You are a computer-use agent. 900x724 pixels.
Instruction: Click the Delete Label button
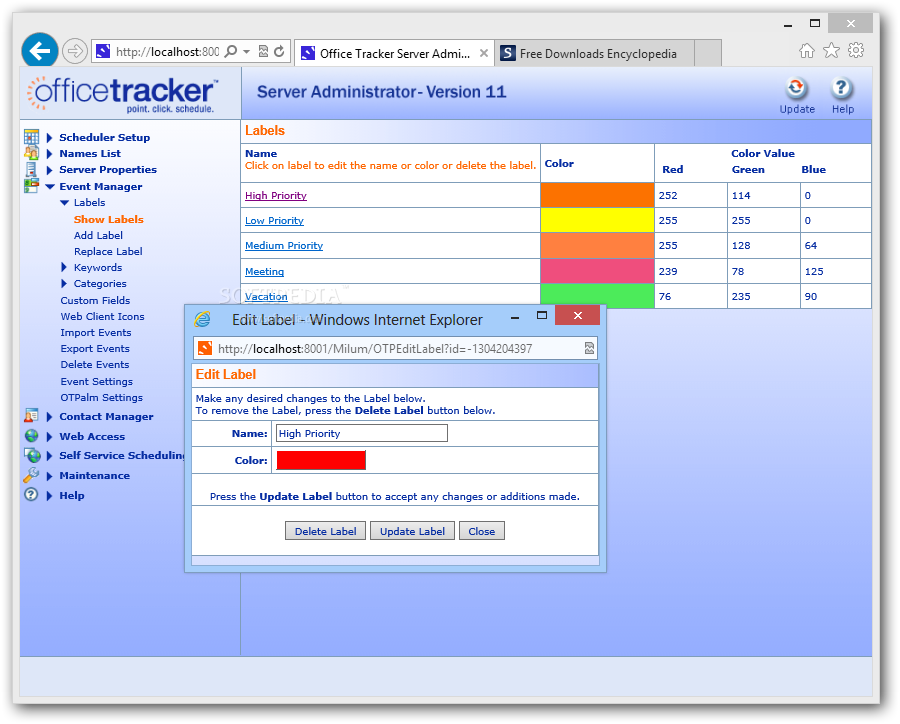(325, 531)
